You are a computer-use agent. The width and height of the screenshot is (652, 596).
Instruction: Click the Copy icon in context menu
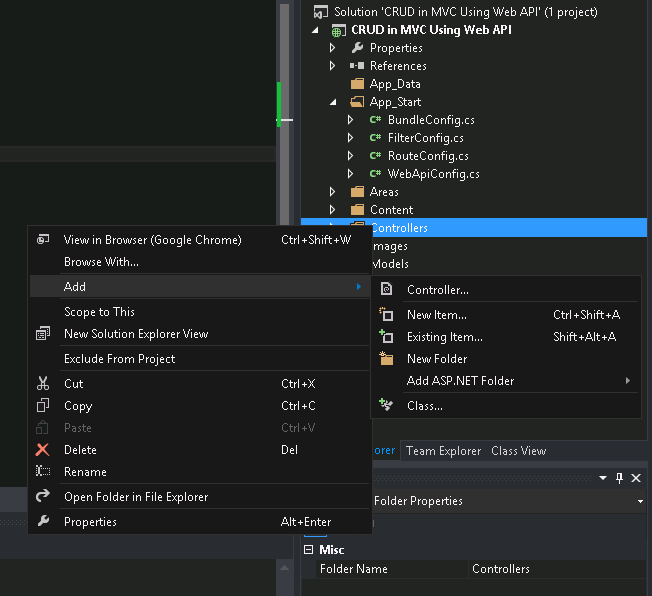[43, 405]
